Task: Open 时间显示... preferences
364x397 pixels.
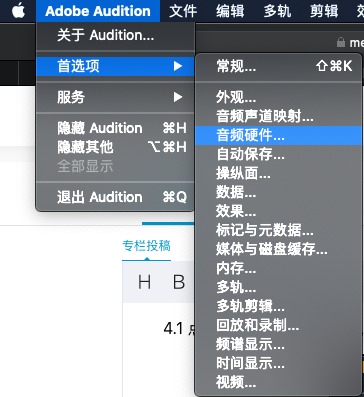Action: (278, 363)
